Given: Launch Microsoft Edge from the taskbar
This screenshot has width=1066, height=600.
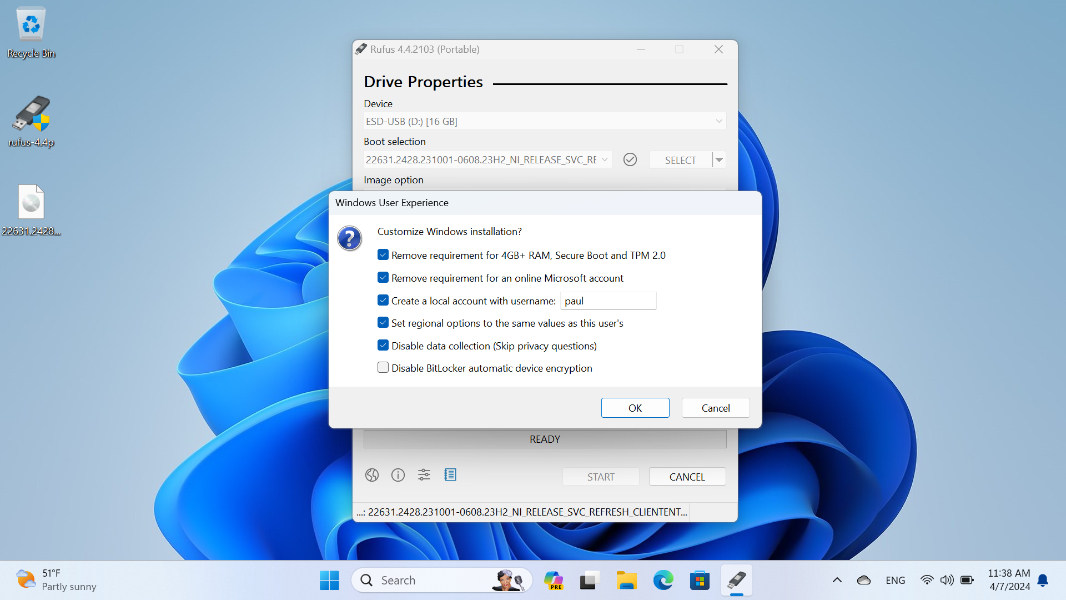Looking at the screenshot, I should [663, 580].
